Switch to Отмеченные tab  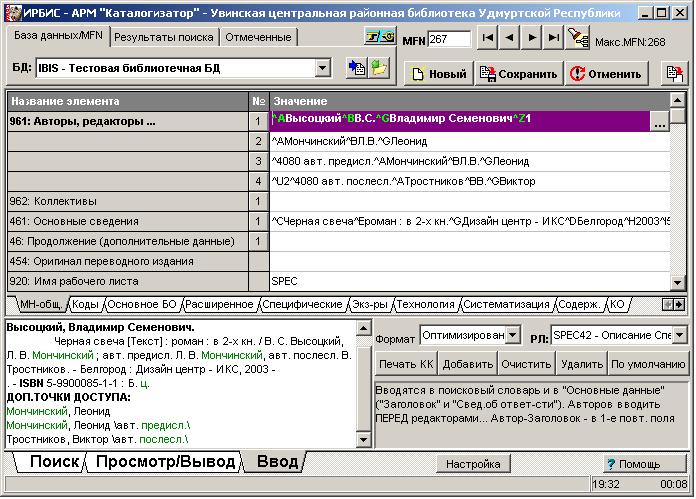258,37
